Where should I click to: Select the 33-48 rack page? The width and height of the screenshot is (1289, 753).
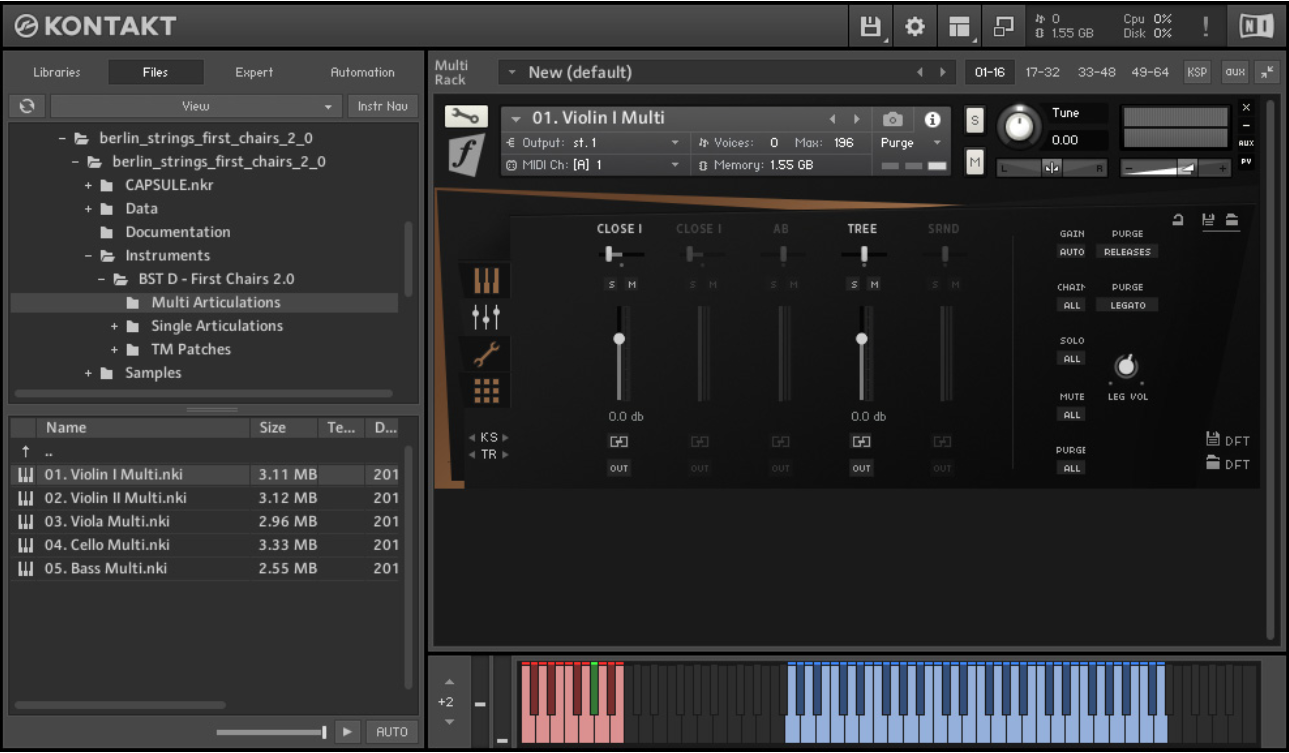tap(1097, 72)
